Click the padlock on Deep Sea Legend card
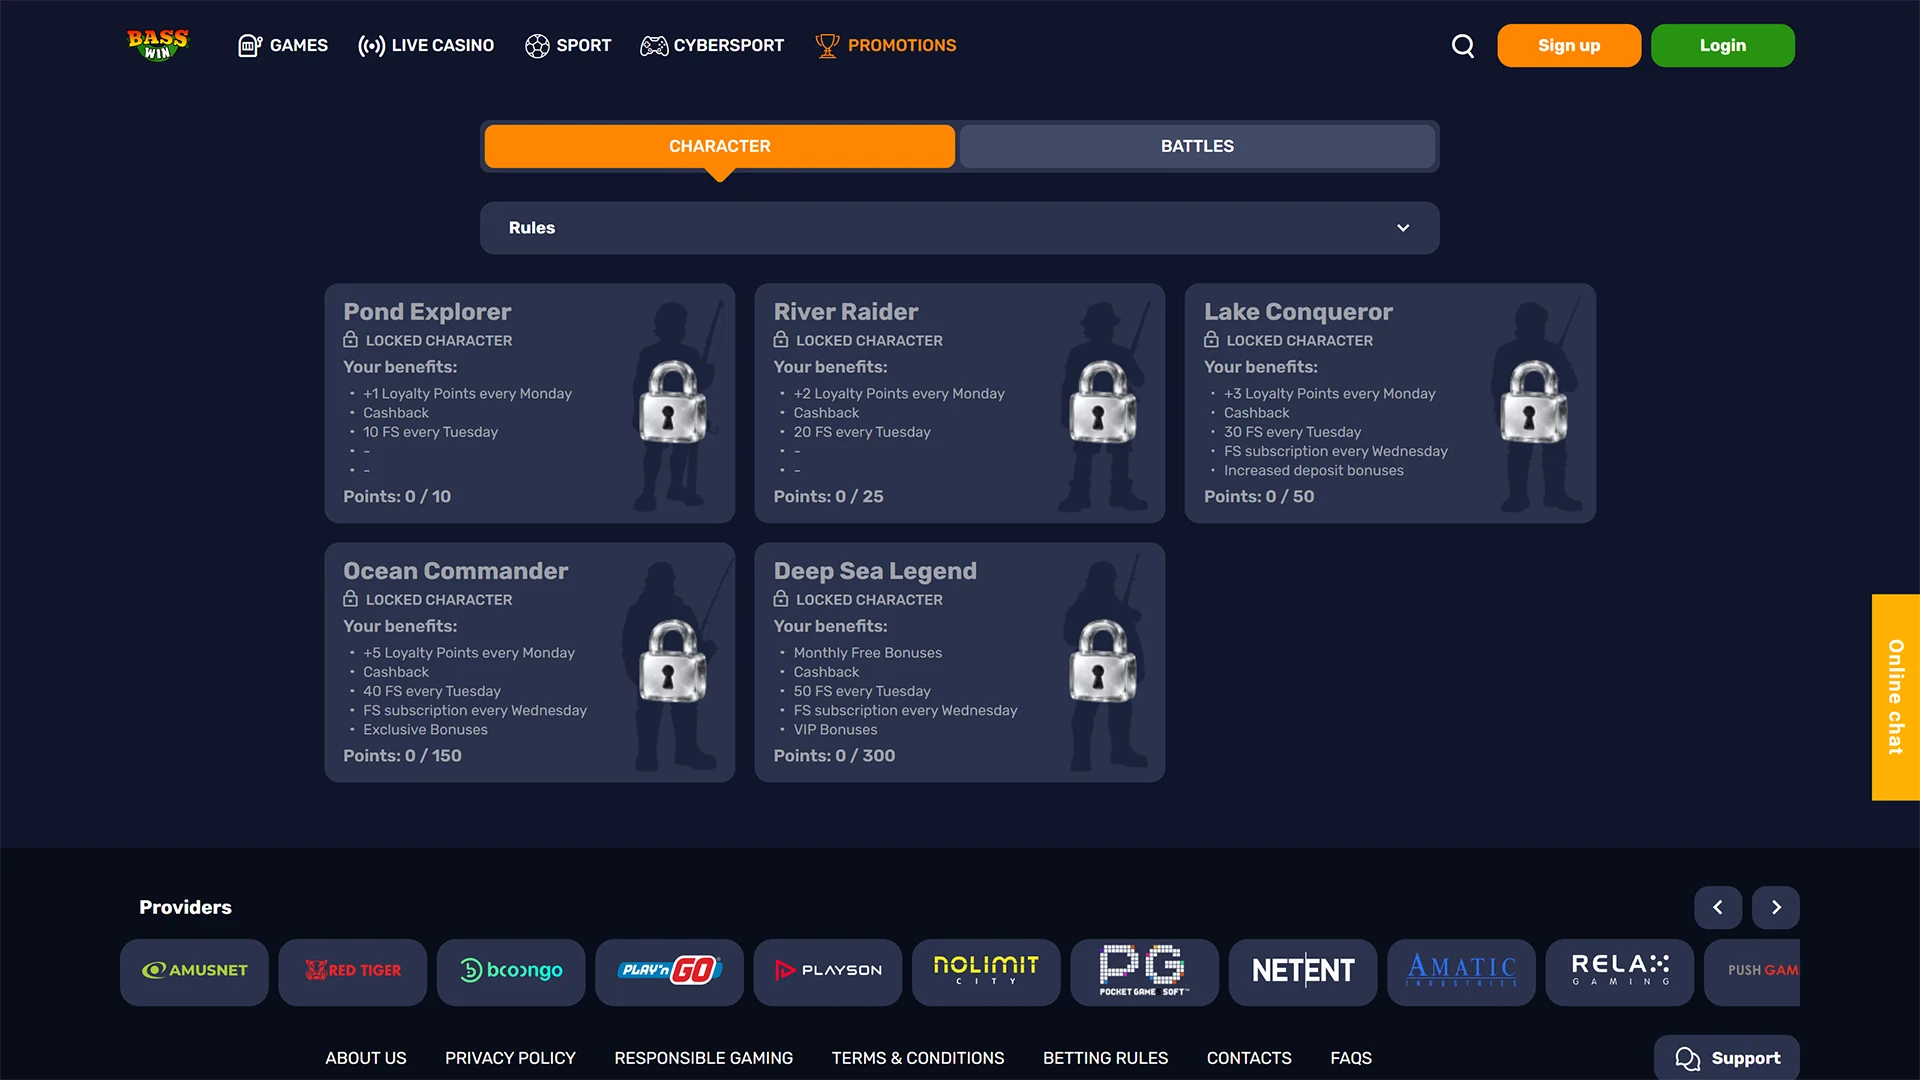This screenshot has width=1920, height=1080. [x=1103, y=661]
